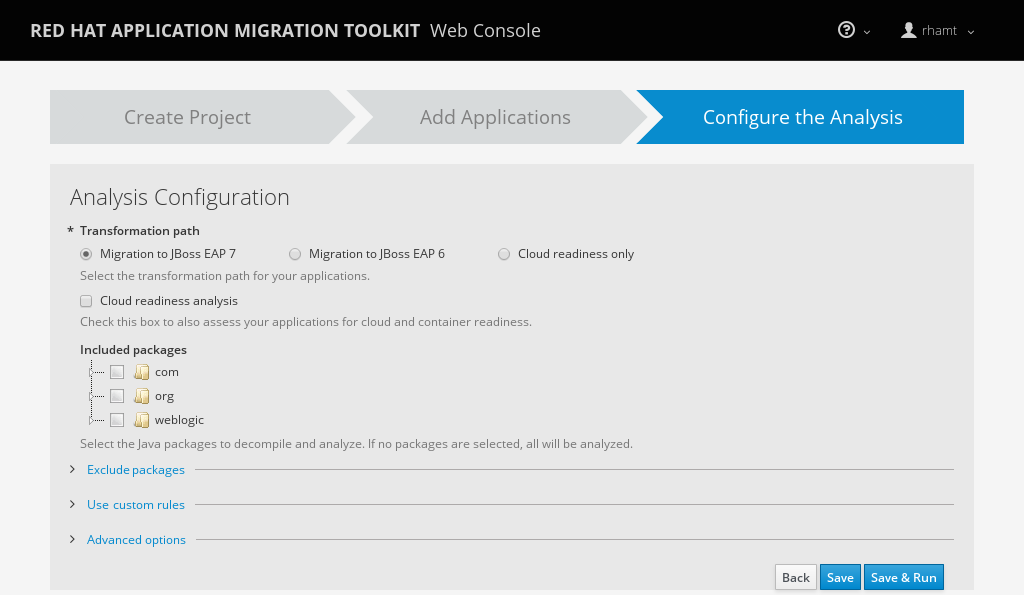Select Migration to JBoss EAP 6
1024x595 pixels.
[x=295, y=254]
